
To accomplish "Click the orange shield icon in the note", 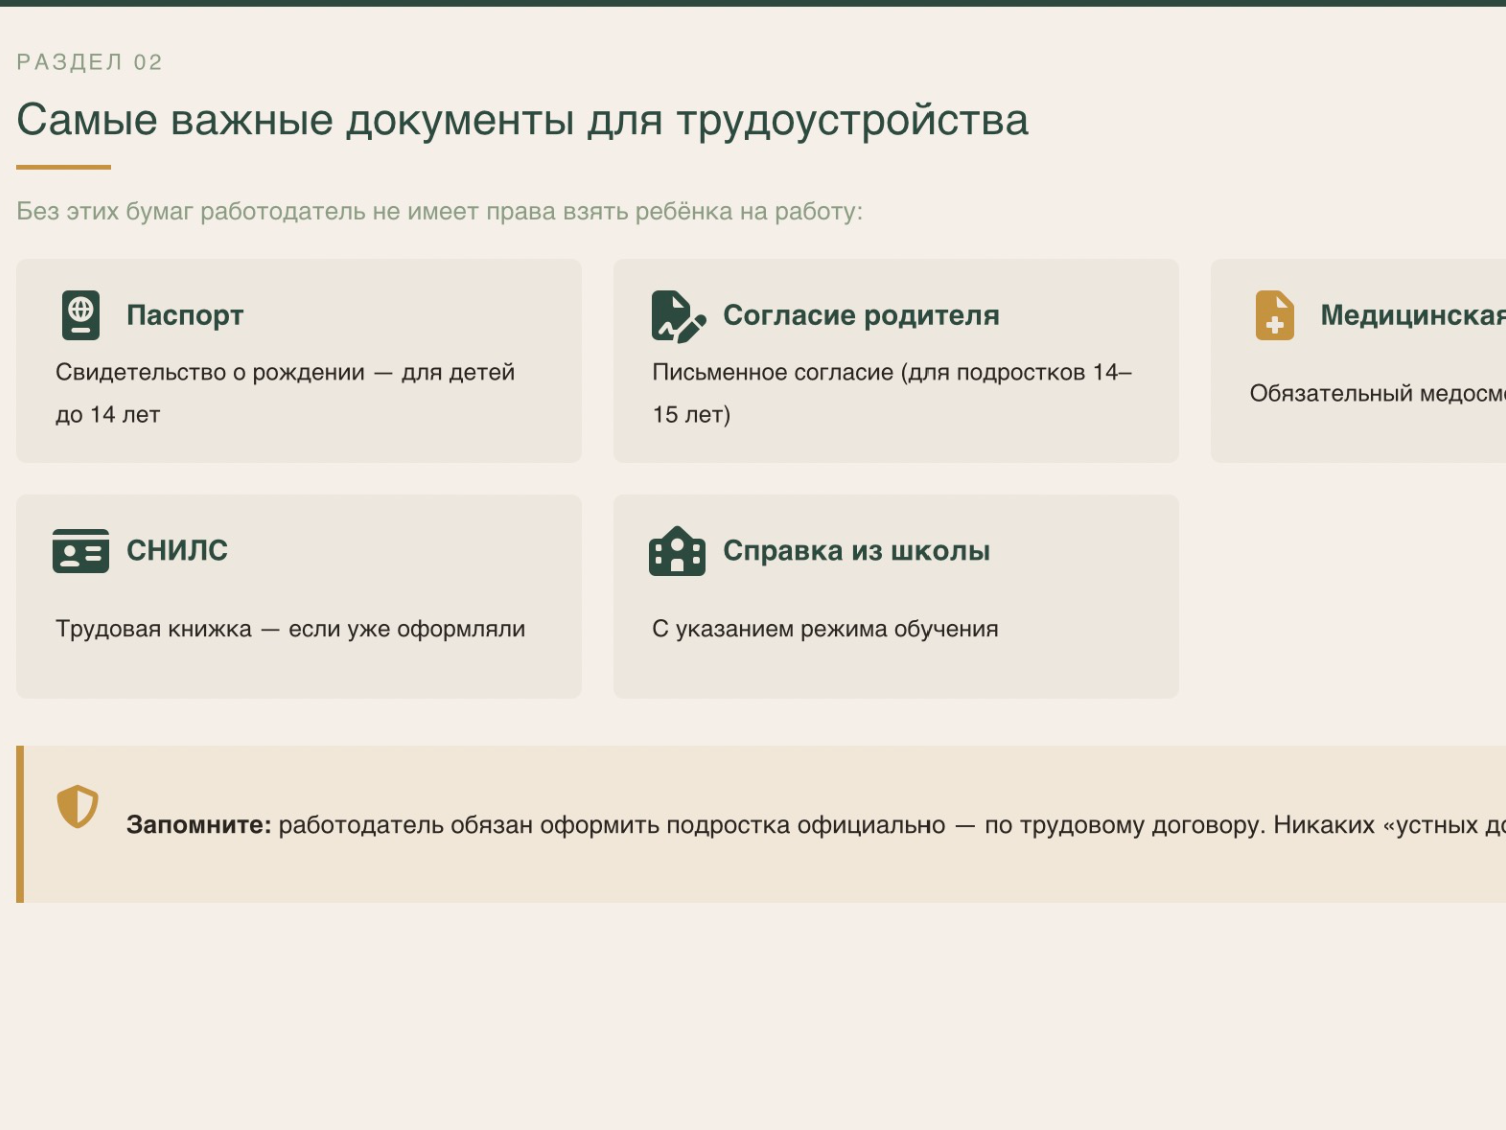I will [77, 806].
